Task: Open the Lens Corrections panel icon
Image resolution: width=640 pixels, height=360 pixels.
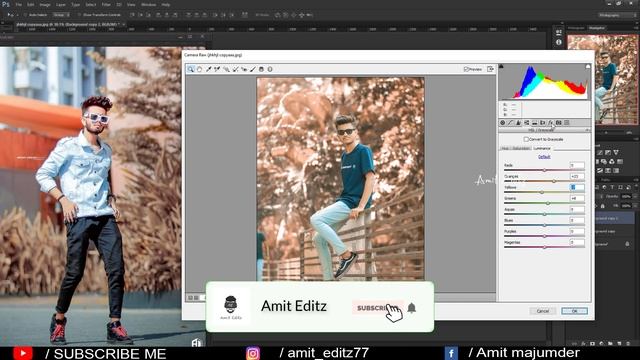Action: tap(542, 122)
